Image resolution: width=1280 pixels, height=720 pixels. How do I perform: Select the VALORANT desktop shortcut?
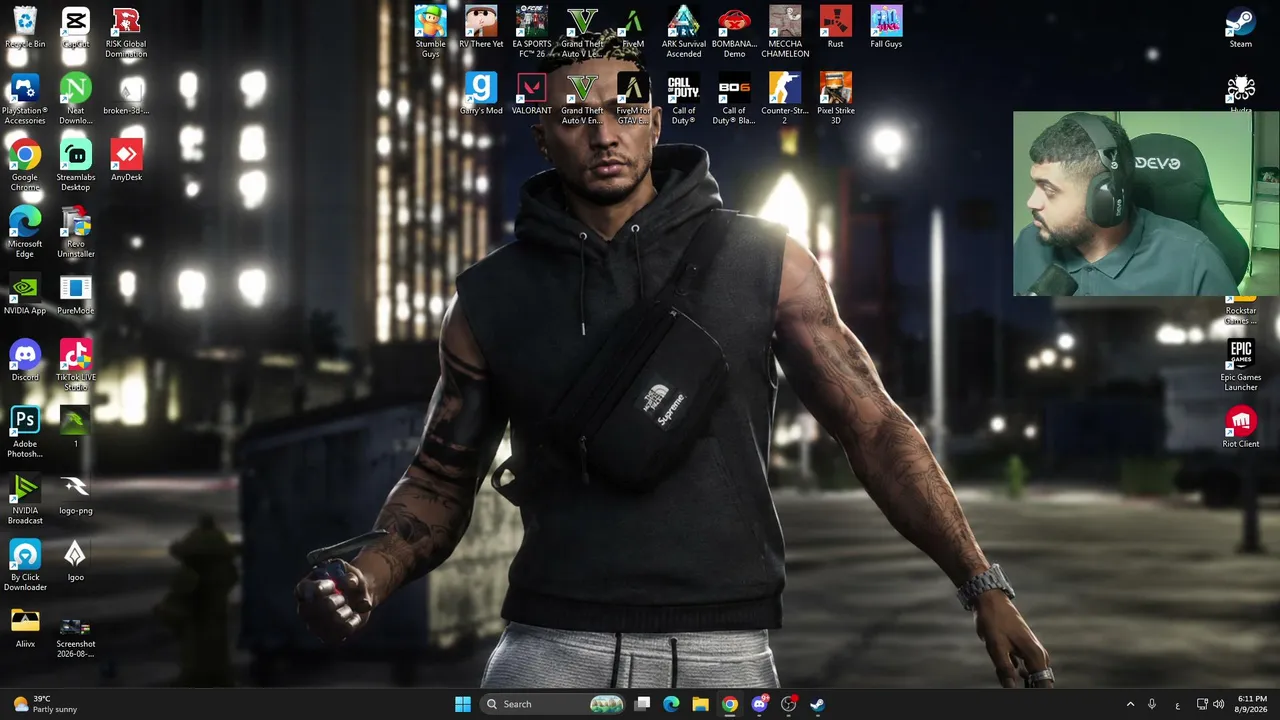532,95
